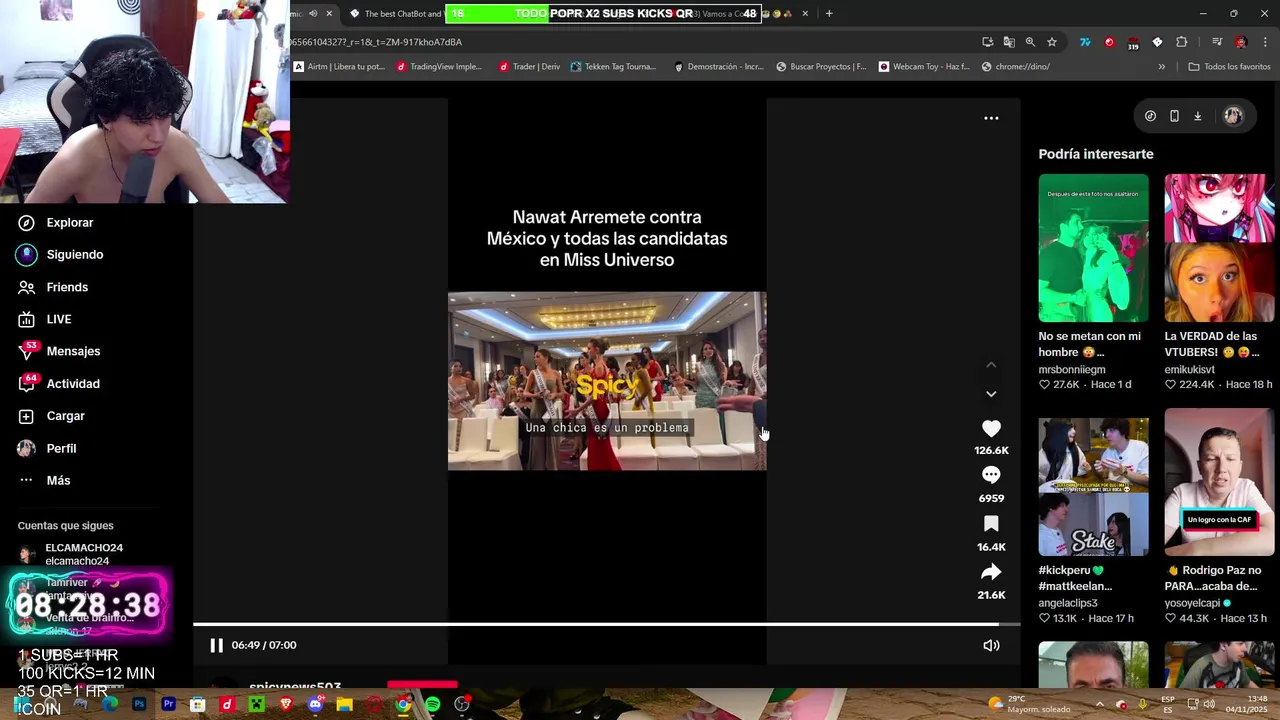The height and width of the screenshot is (720, 1280).
Task: Expand hidden bookmarks with double chevron
Action: 1161,67
